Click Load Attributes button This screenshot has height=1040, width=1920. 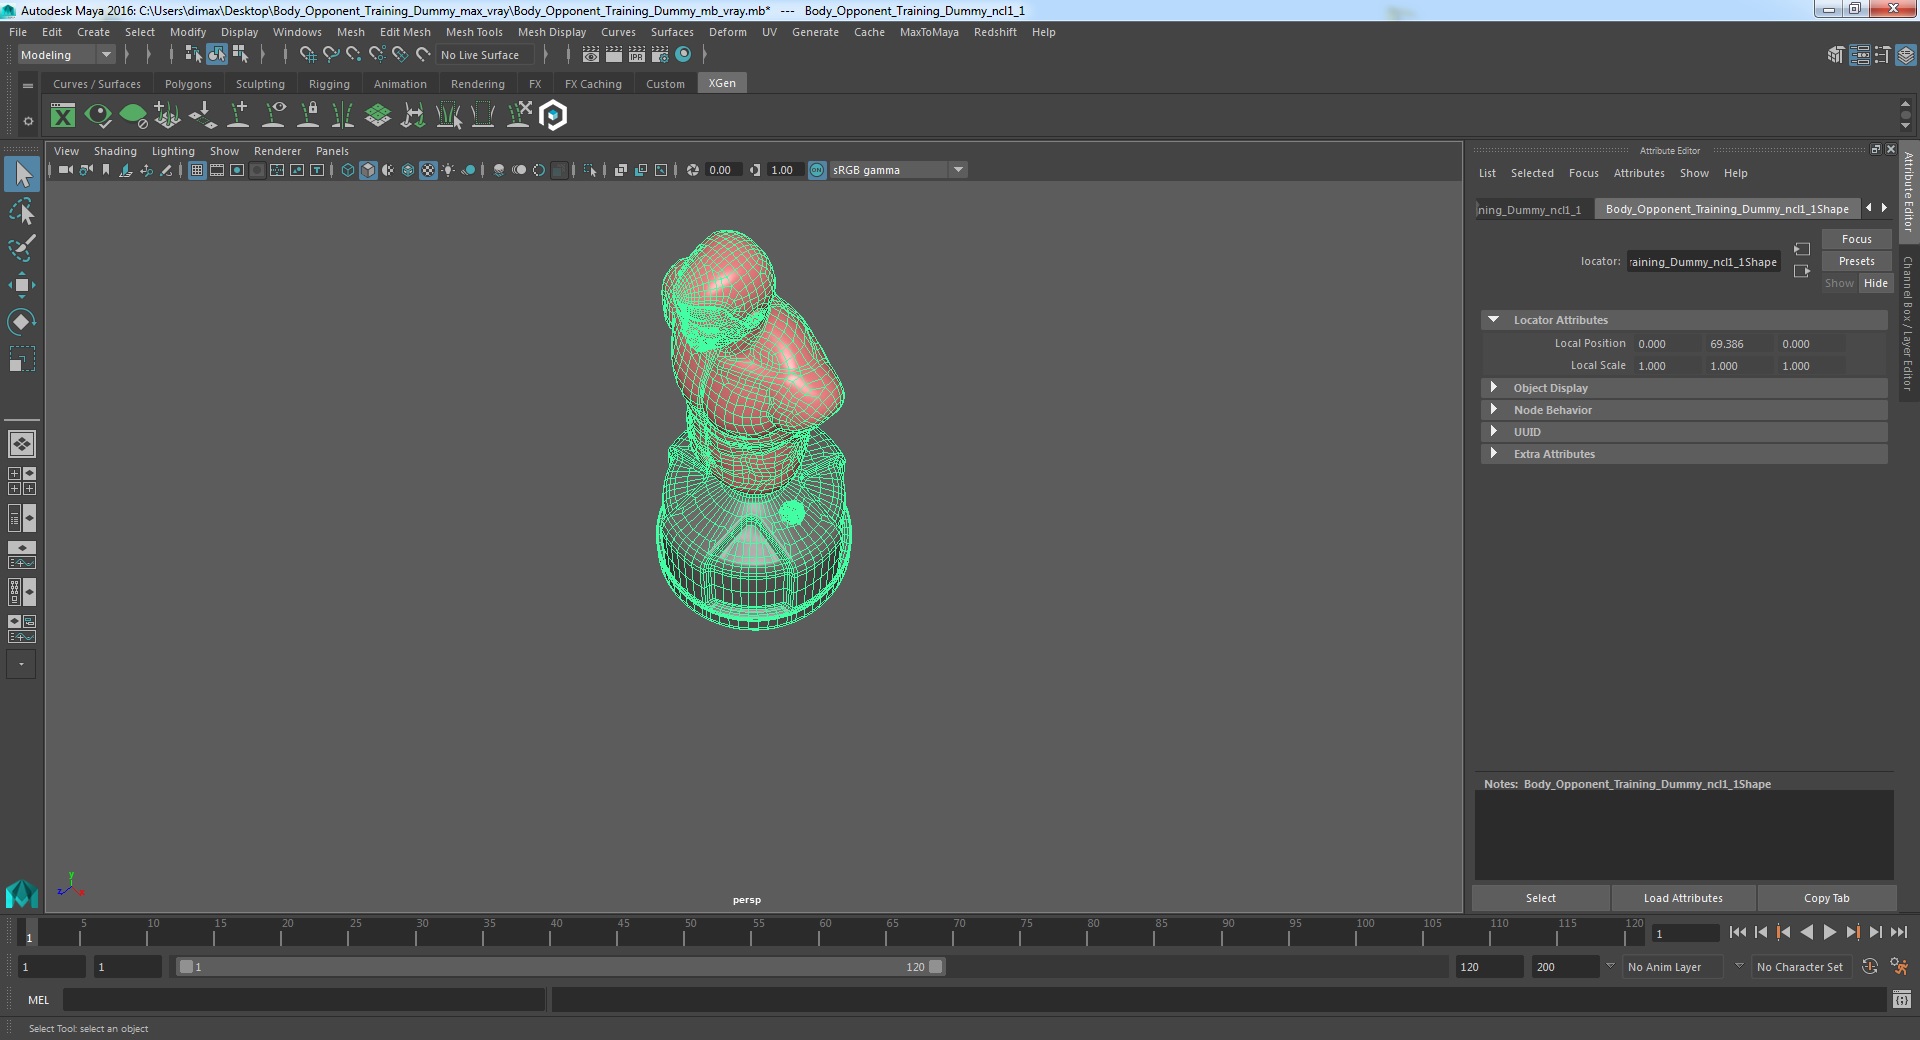tap(1683, 898)
